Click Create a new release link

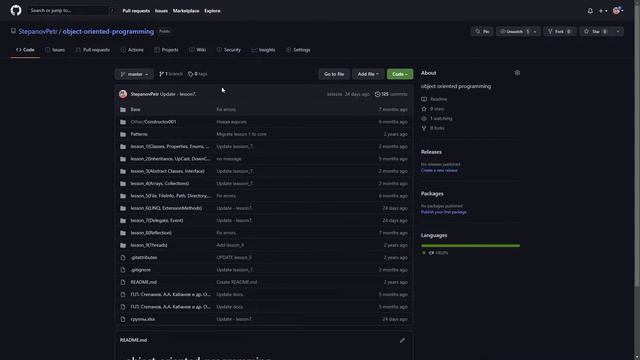[x=439, y=171]
